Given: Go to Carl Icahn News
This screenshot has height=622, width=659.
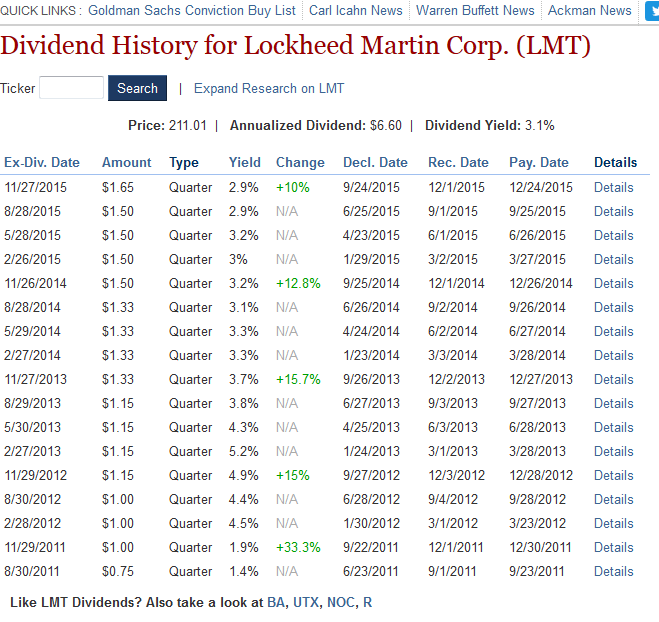Looking at the screenshot, I should [x=356, y=10].
